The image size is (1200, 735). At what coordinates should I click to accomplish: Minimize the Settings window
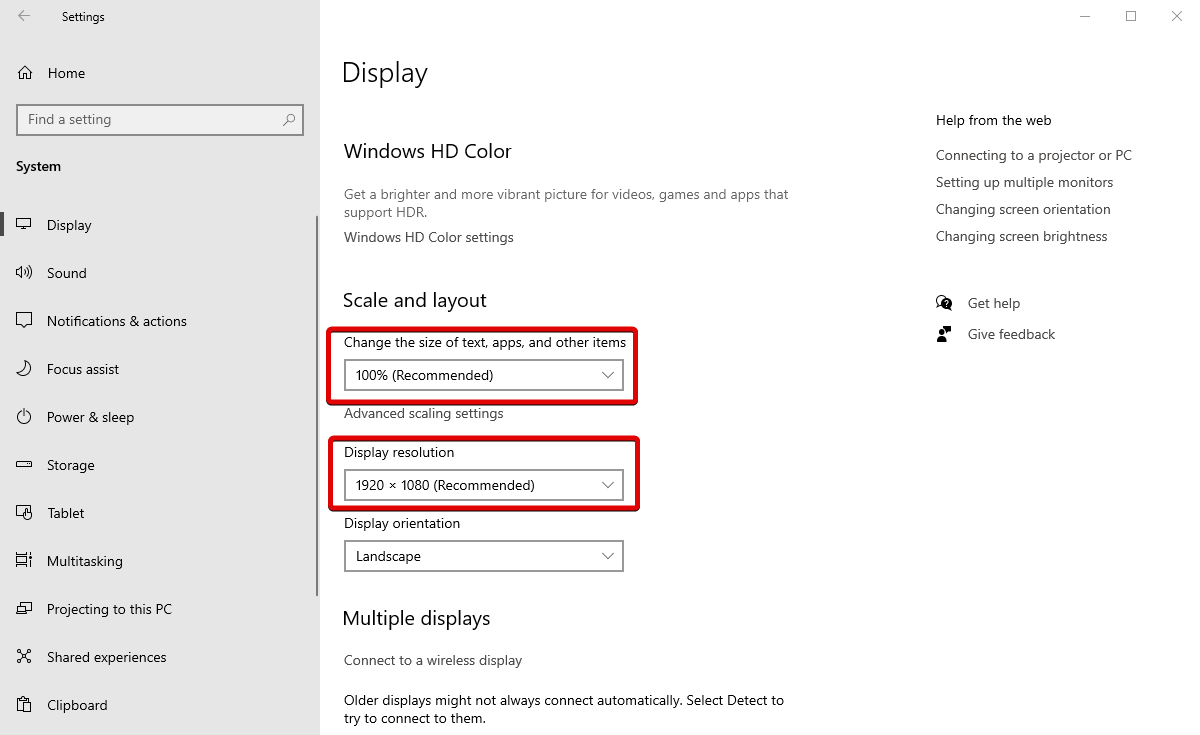pyautogui.click(x=1085, y=16)
